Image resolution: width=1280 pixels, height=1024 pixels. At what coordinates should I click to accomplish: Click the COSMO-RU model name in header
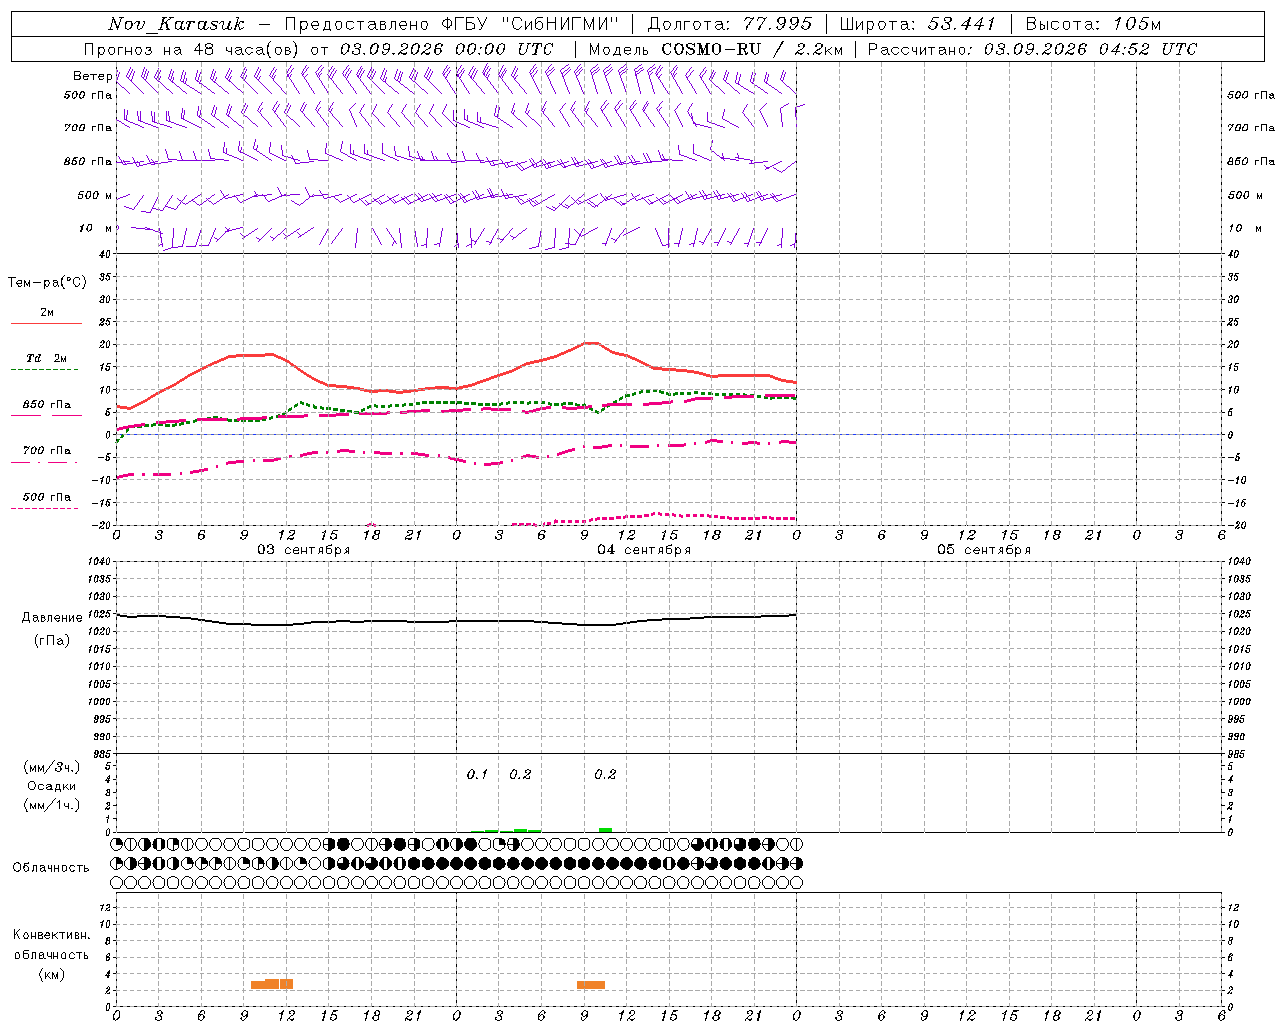point(711,49)
